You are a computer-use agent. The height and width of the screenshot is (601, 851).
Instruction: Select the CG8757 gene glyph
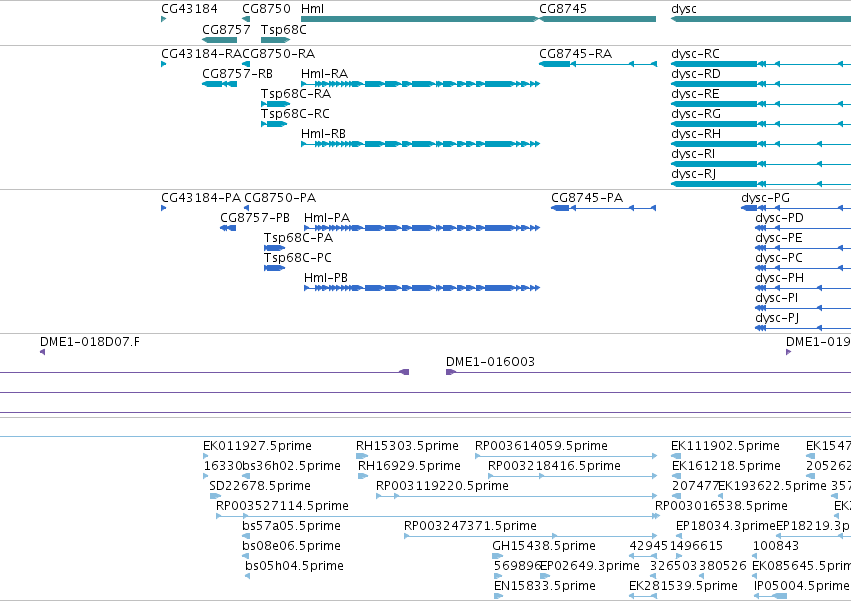(219, 40)
